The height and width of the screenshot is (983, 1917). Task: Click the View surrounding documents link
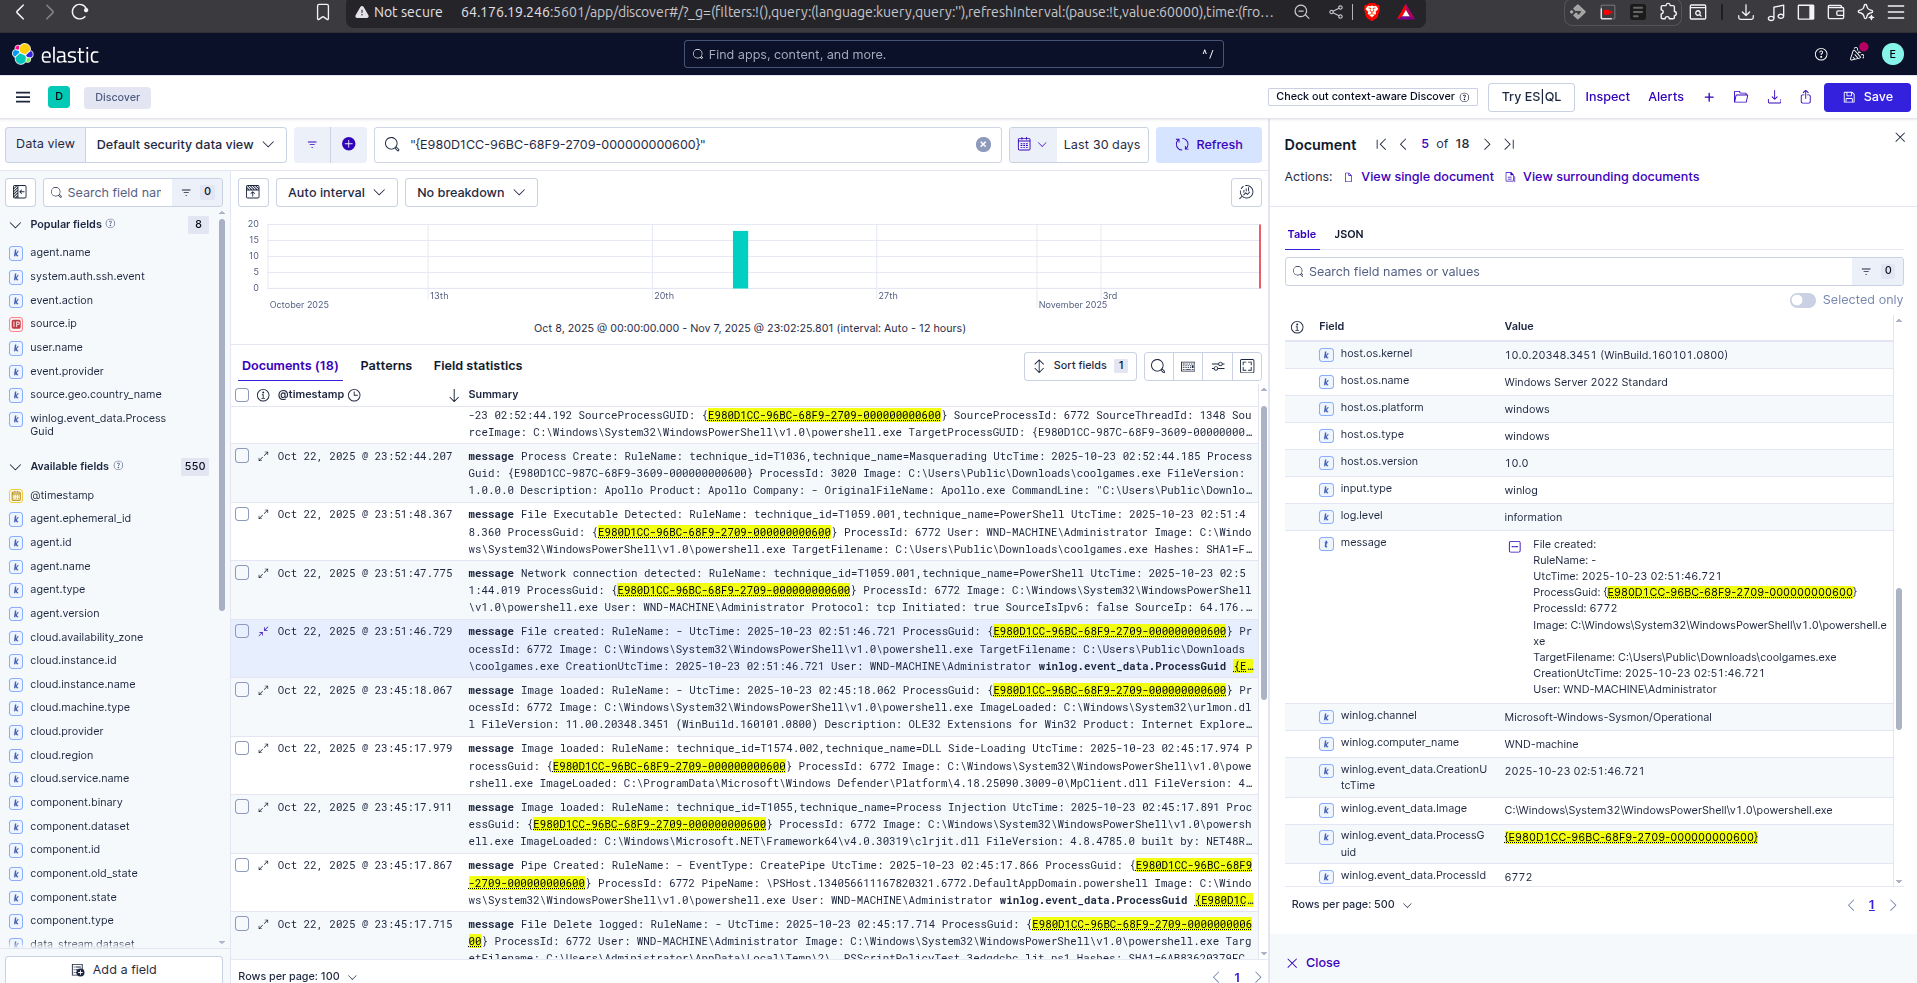(x=1610, y=176)
